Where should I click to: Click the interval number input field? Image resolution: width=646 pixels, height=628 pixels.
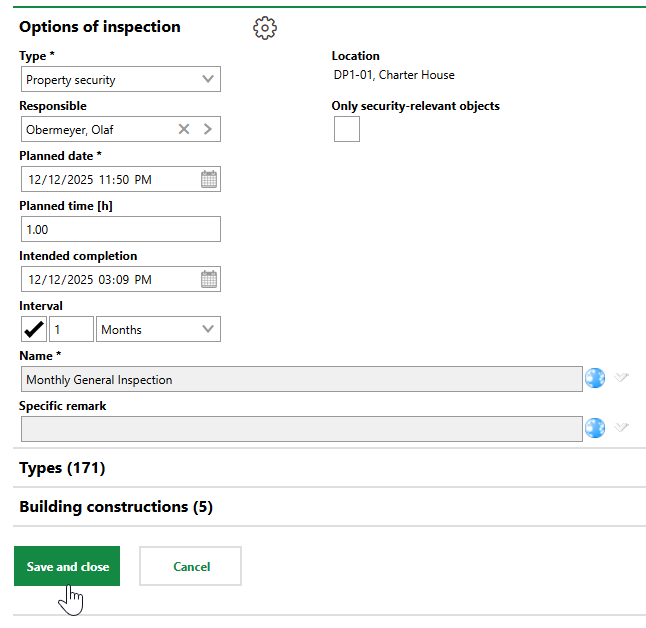[71, 329]
